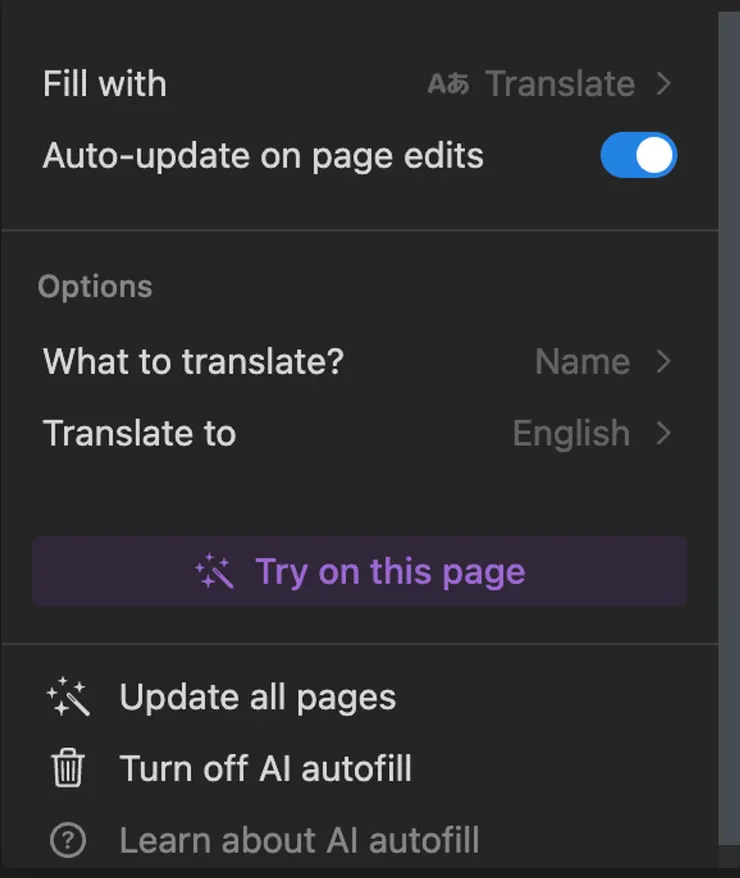740x878 pixels.
Task: Click the Auto-update on page edits label
Action: [x=263, y=156]
